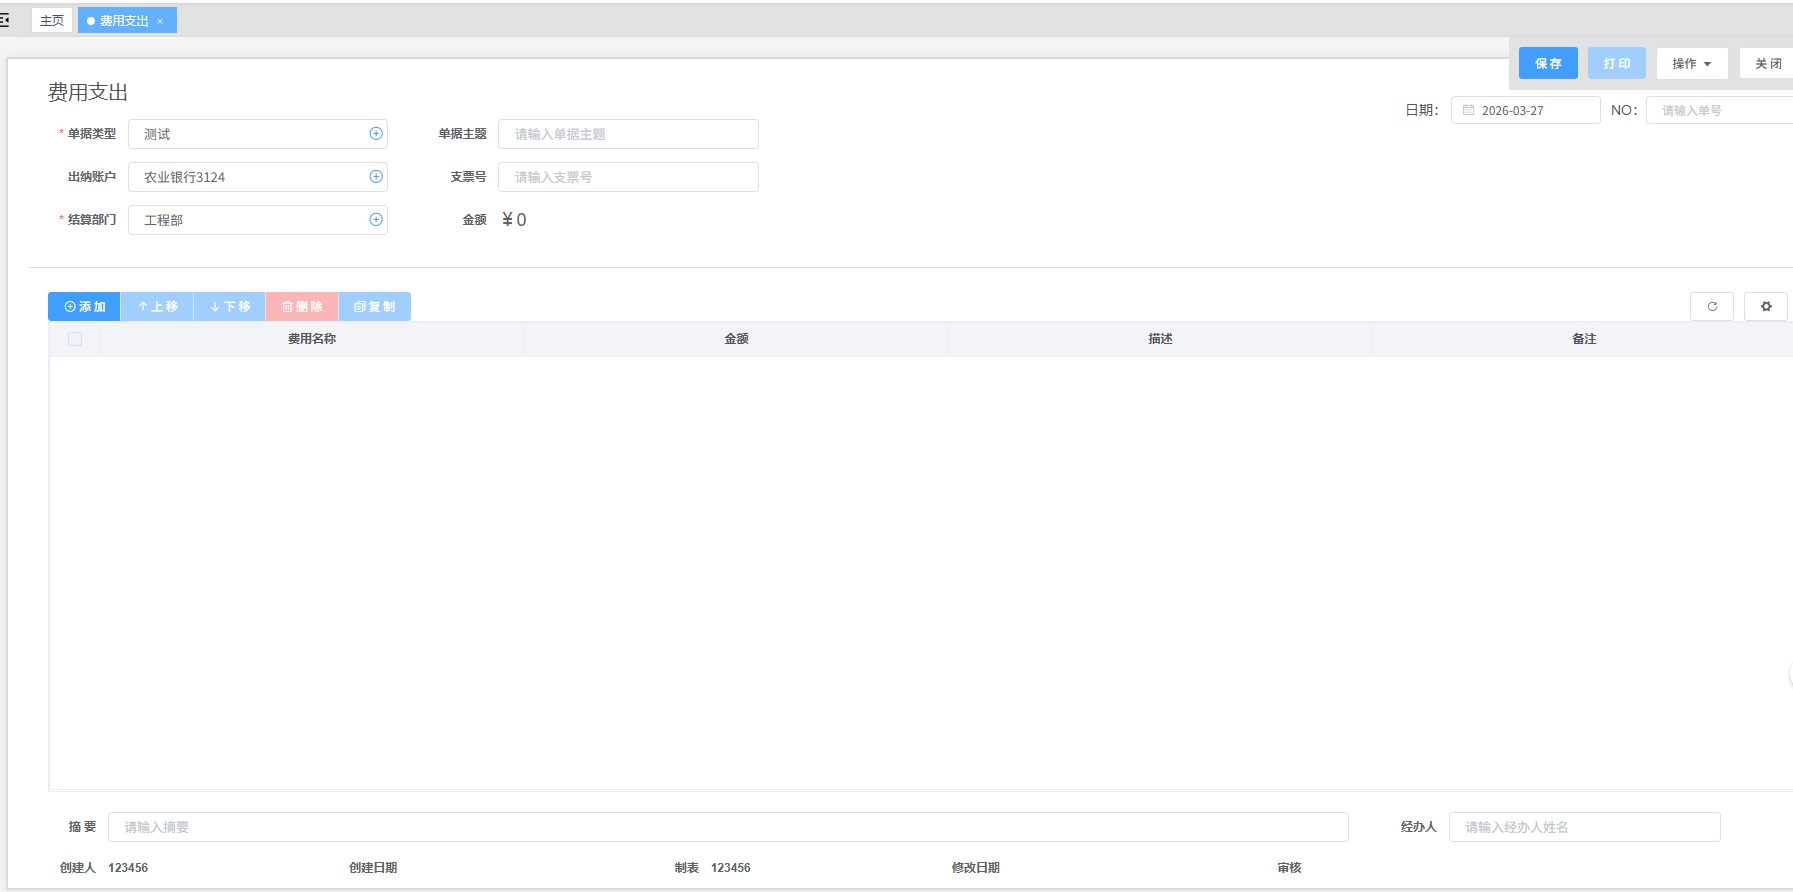
Task: Click plus icon in 单据类型 field
Action: 376,134
